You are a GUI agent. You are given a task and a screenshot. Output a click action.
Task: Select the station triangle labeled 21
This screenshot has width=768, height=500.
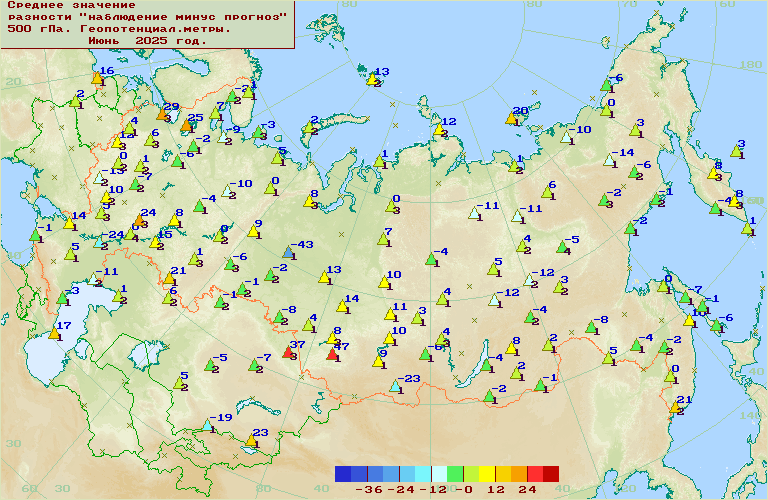click(676, 407)
